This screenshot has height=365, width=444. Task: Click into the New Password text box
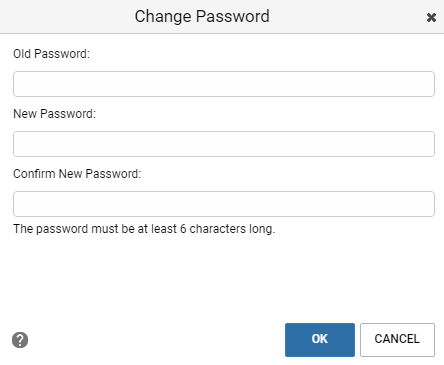click(224, 144)
